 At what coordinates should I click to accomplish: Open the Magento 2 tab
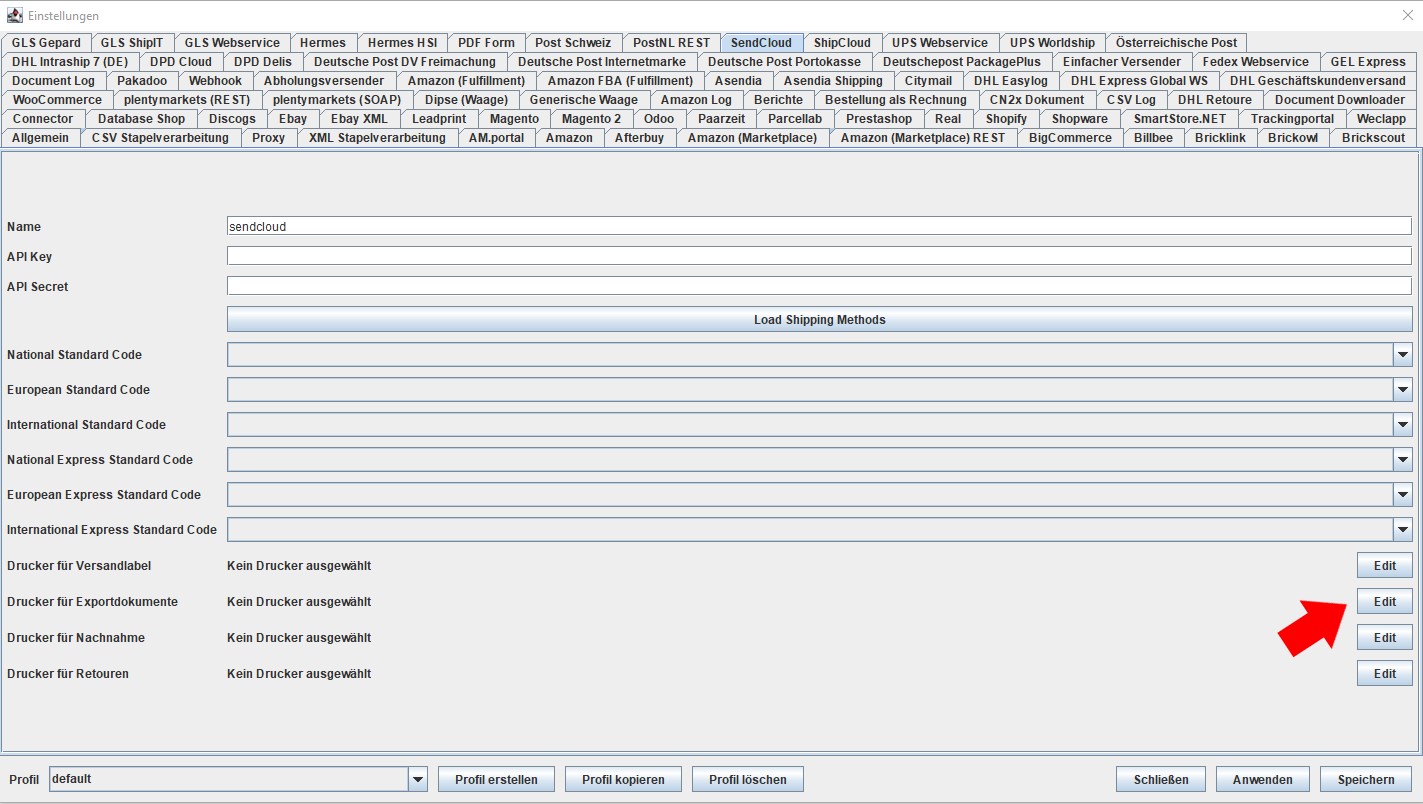click(591, 119)
